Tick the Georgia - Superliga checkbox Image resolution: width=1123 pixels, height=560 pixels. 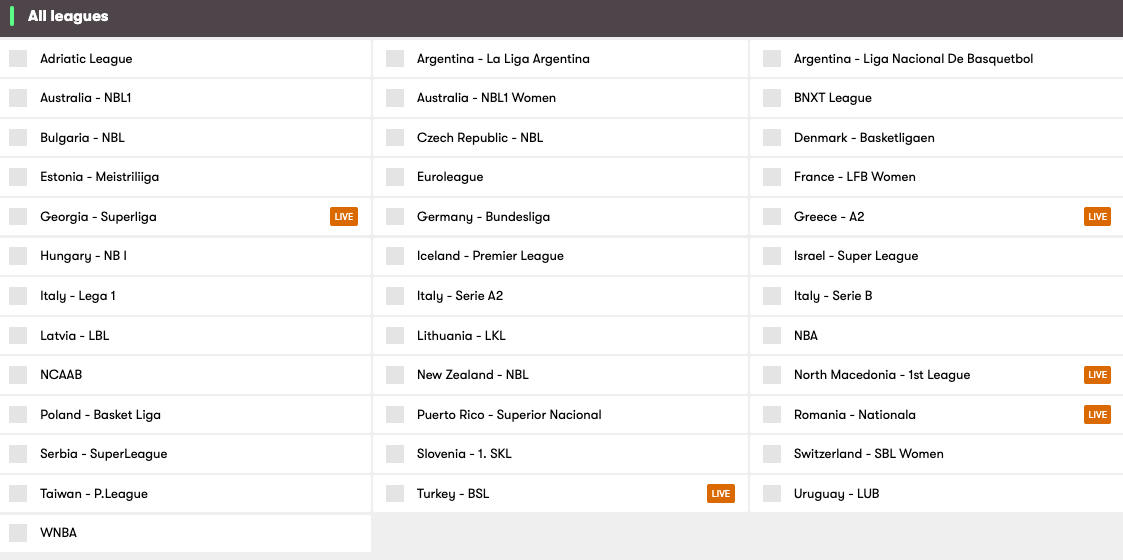[18, 216]
